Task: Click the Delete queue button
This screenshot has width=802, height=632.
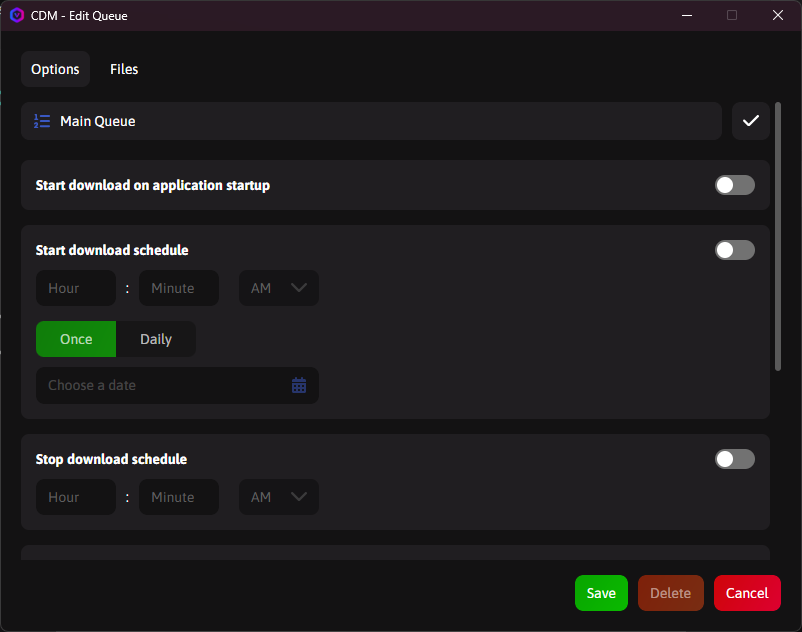Action: (671, 593)
